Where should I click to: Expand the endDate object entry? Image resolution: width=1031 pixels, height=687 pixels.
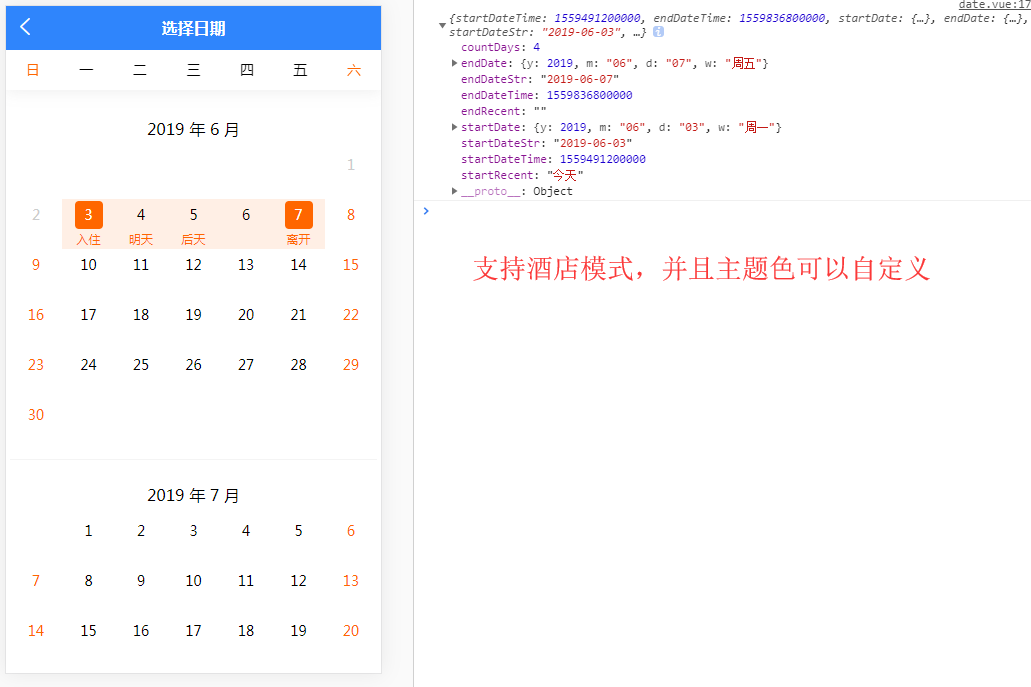click(x=454, y=62)
